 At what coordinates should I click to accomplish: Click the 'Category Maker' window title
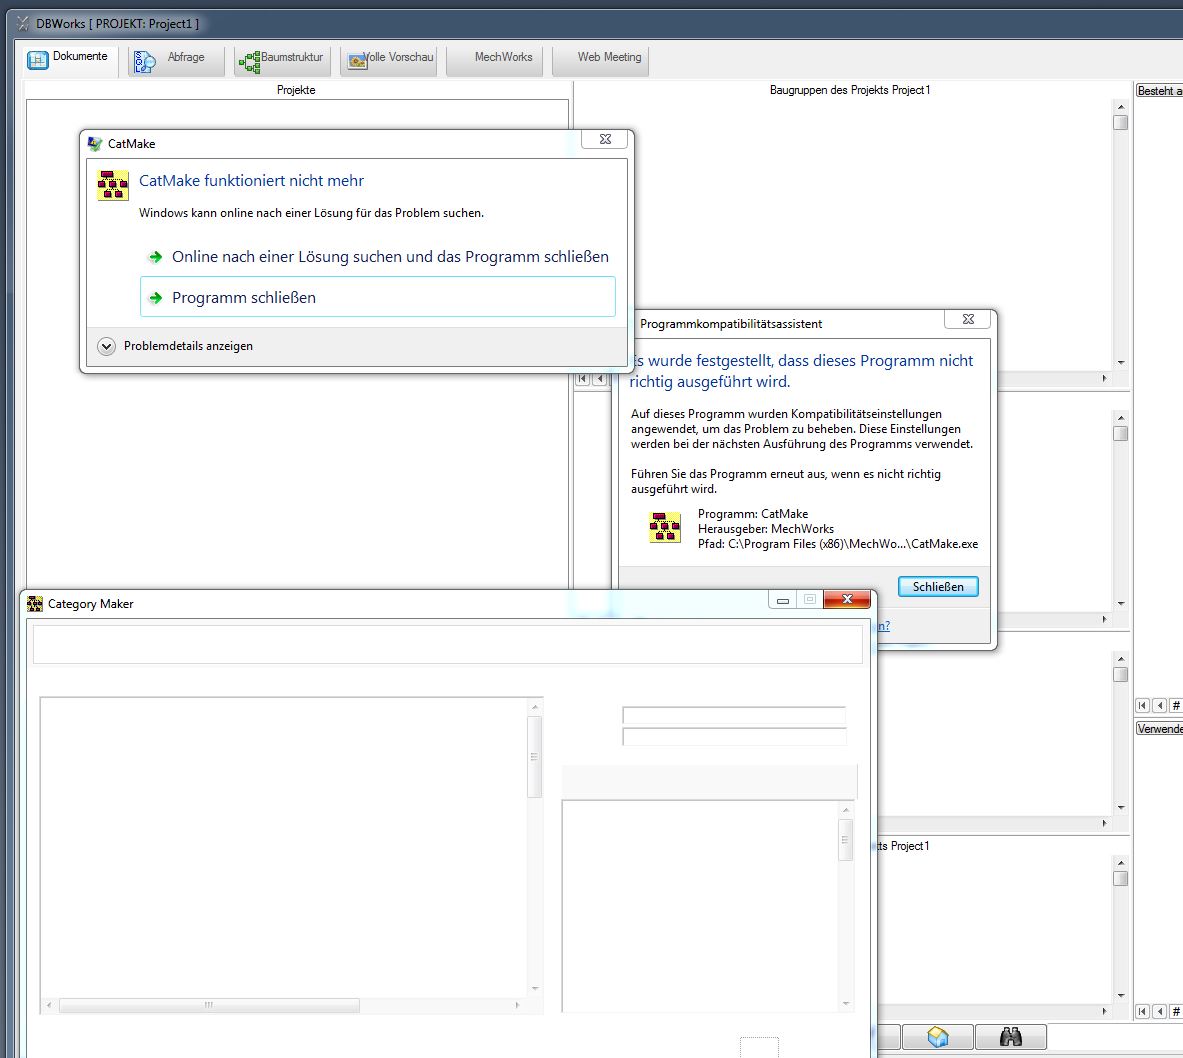click(x=91, y=604)
